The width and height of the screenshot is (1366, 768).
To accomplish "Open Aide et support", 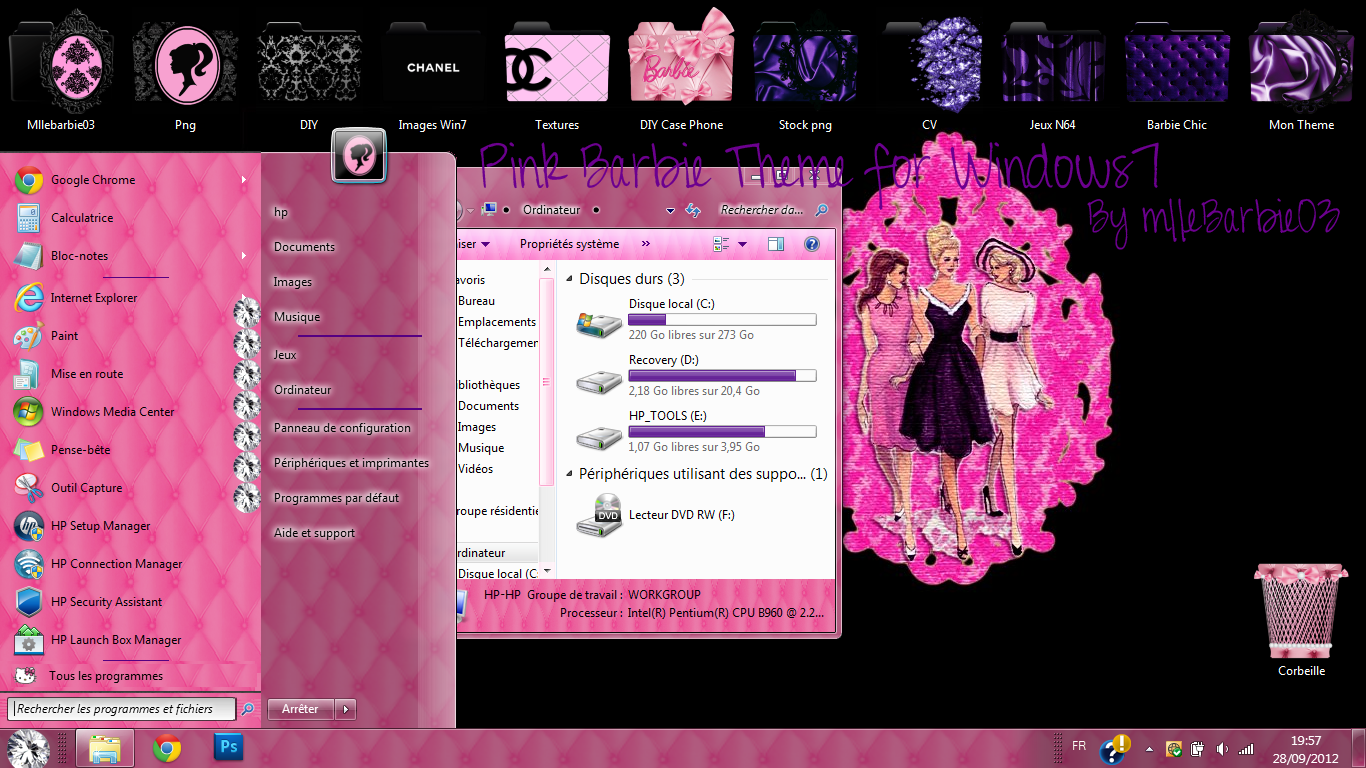I will (314, 533).
